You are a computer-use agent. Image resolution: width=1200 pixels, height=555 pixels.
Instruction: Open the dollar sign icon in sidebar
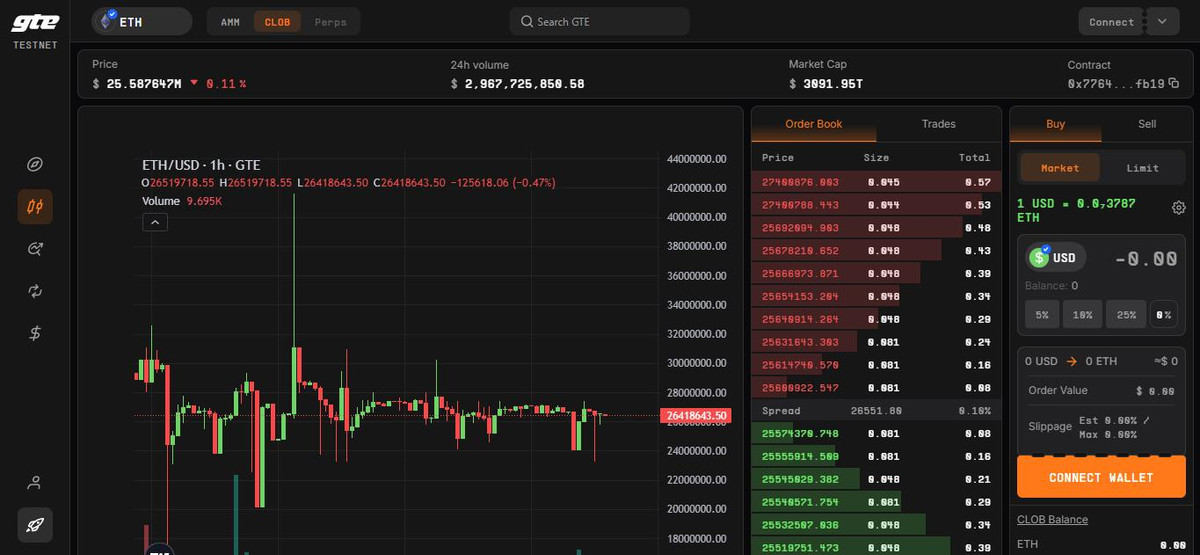pyautogui.click(x=34, y=333)
